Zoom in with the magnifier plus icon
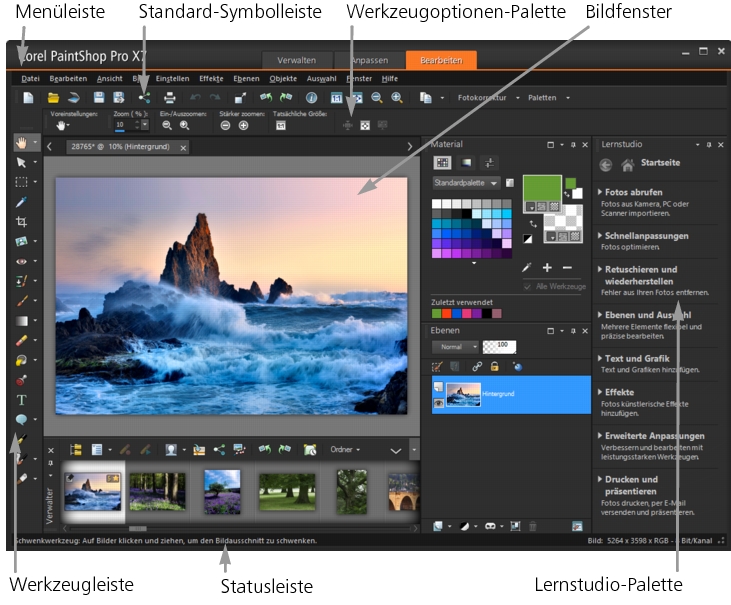Viewport: 731px width, 605px height. [x=397, y=98]
